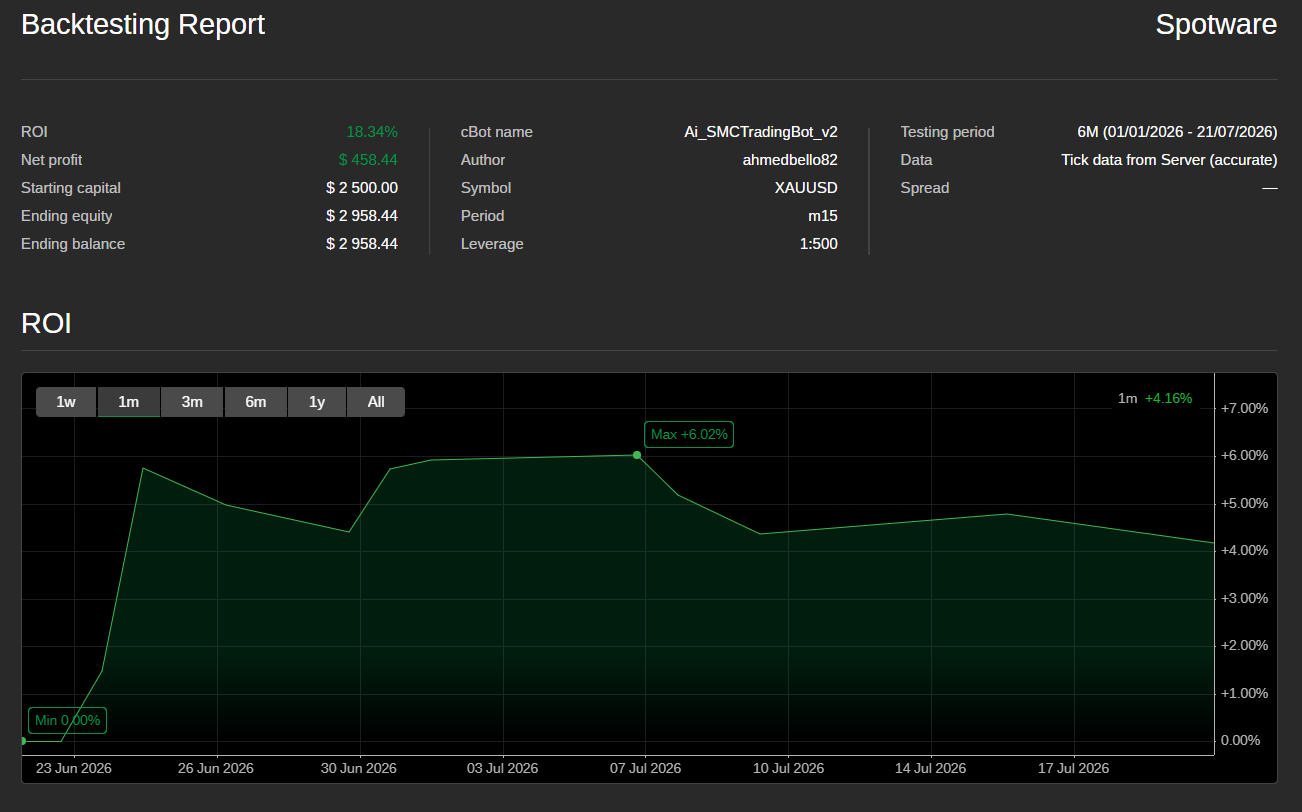
Task: Click the 17 Jul 2026 axis date
Action: [1073, 768]
